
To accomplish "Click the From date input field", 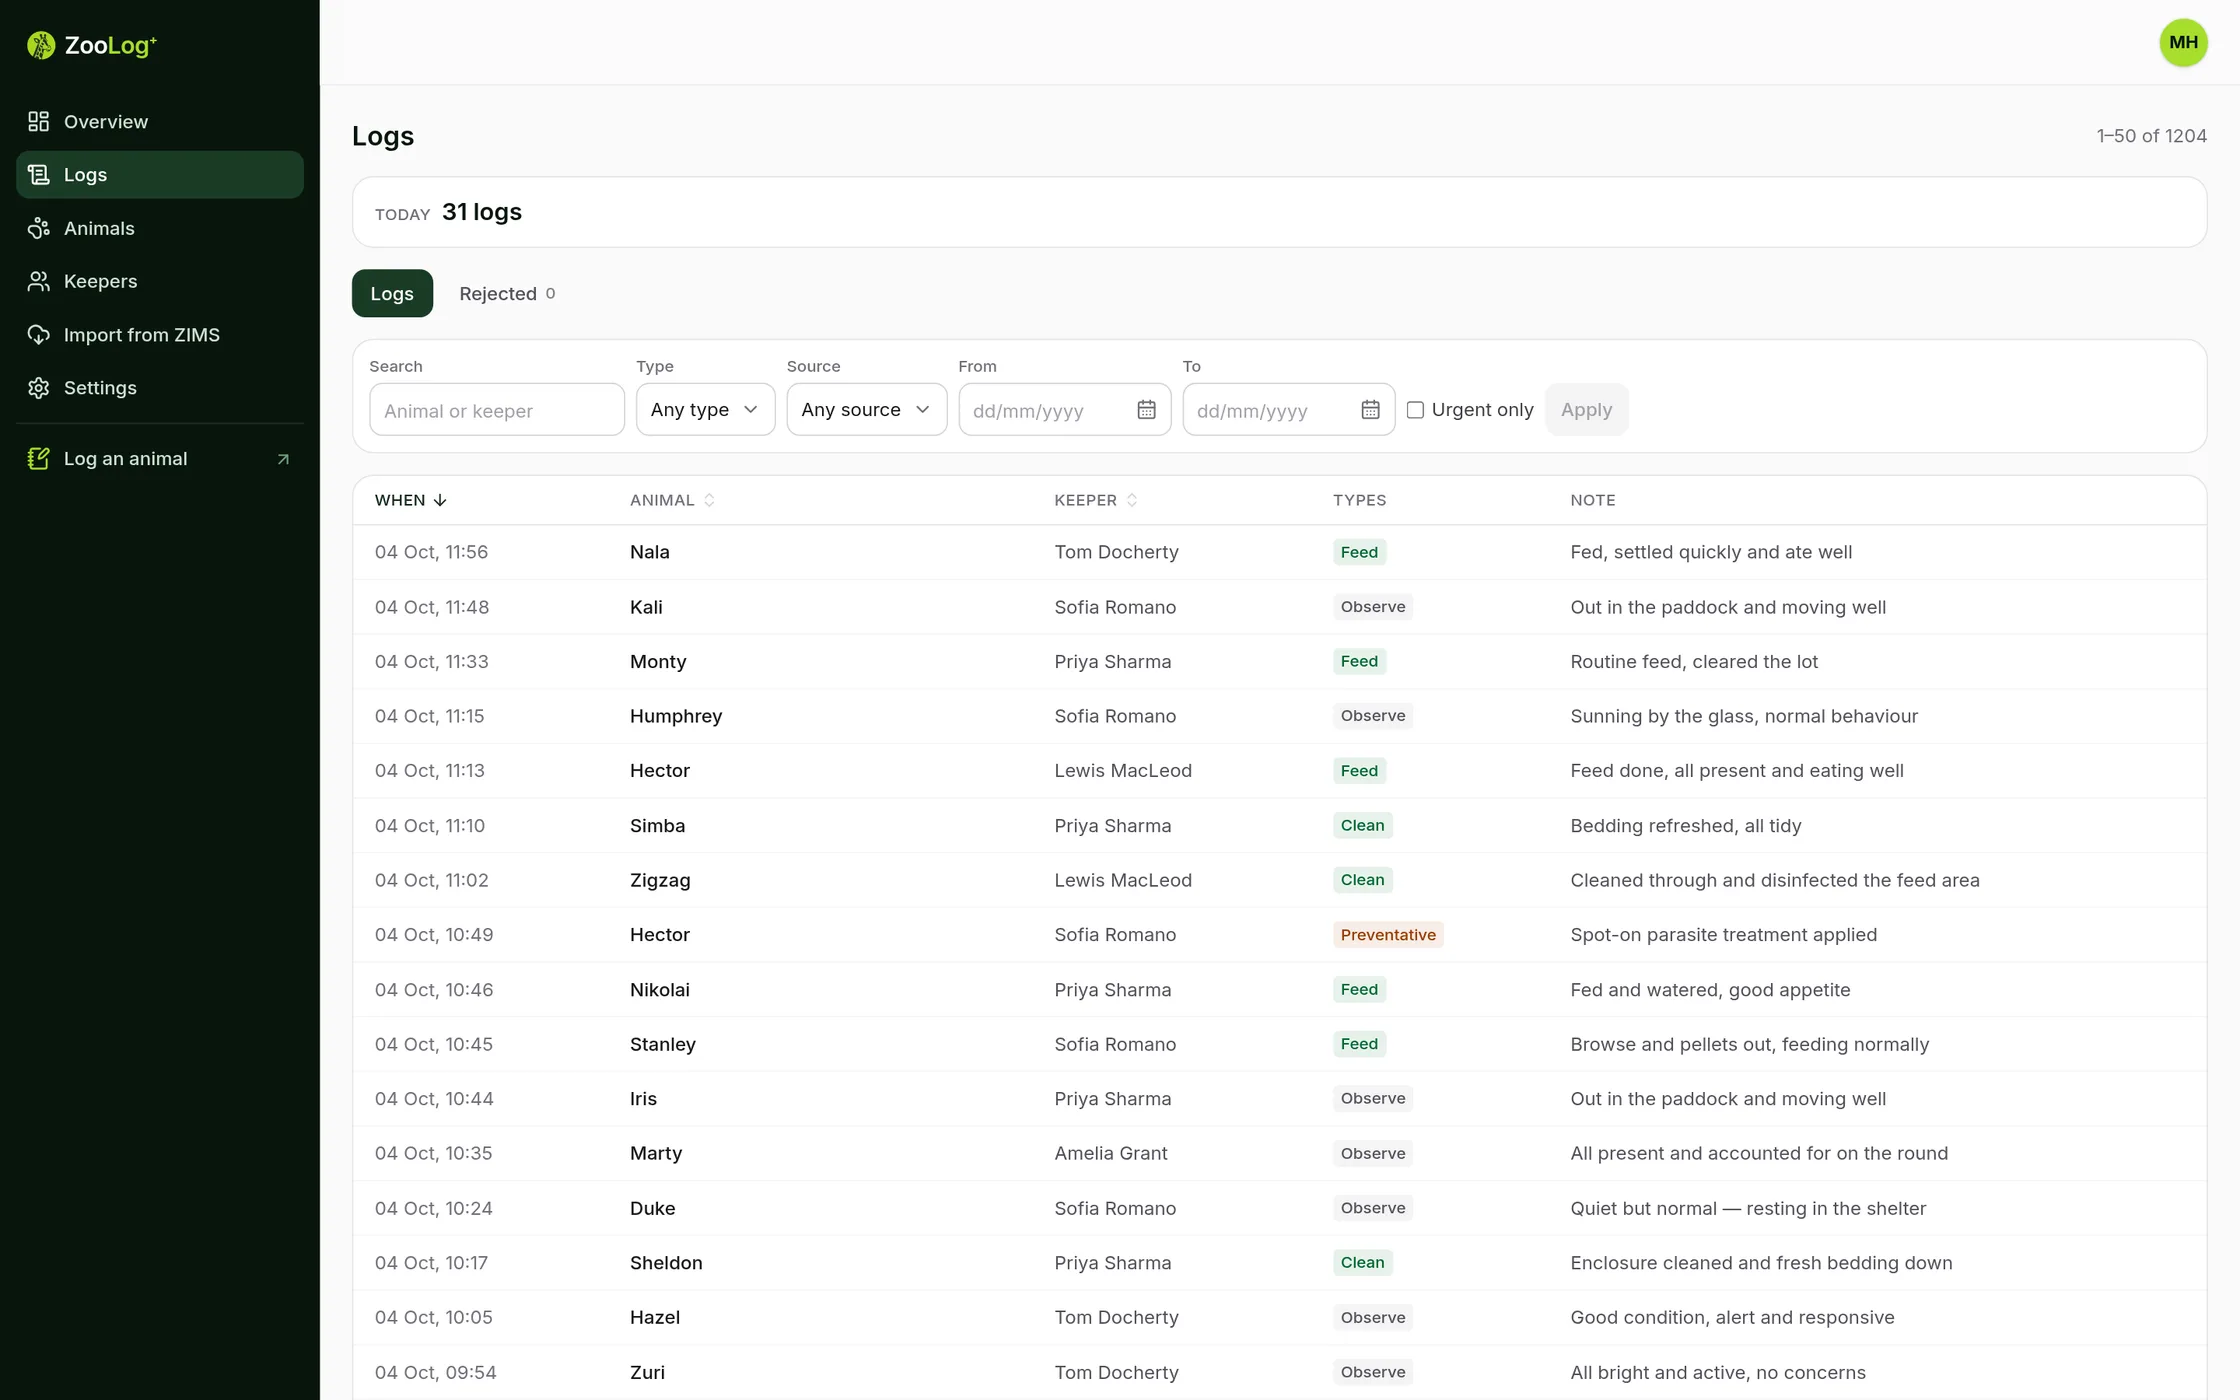I will click(1064, 410).
